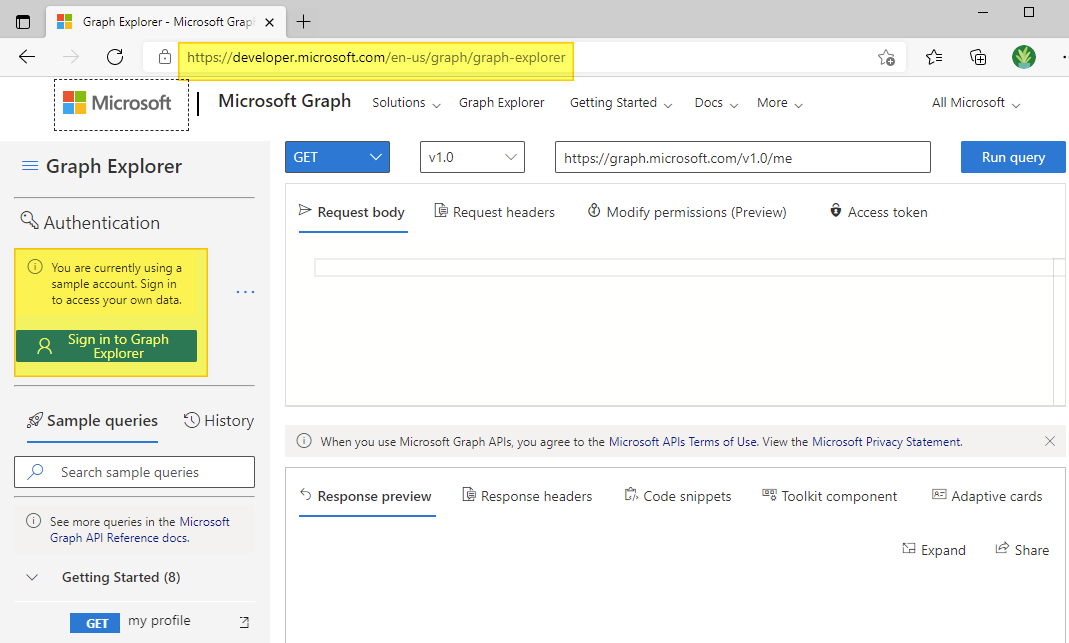Open the browser Favorites star icon
Screen dimensions: 1069x643
933,57
